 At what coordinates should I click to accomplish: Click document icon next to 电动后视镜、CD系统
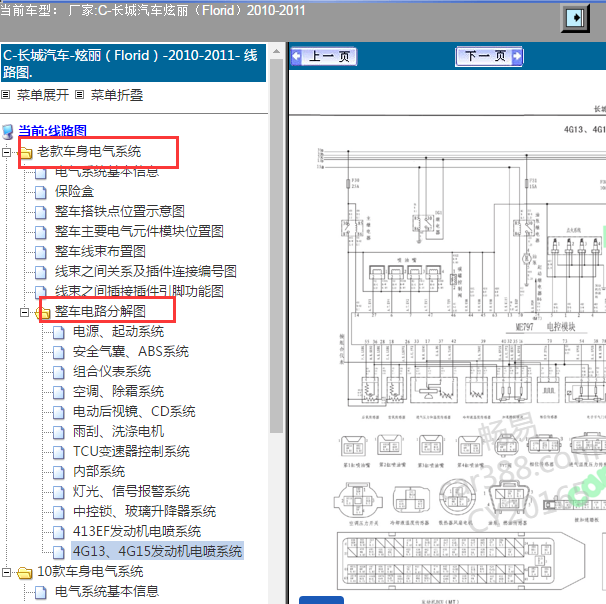pos(59,412)
